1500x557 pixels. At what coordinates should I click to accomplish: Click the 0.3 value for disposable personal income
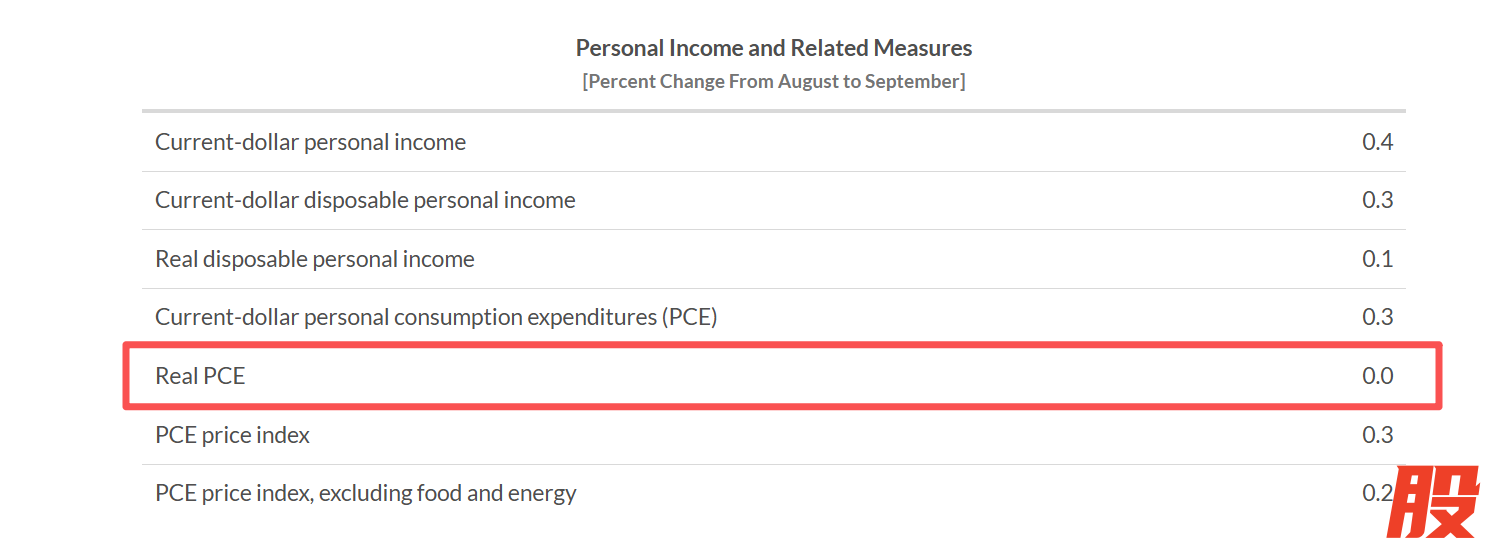[x=1377, y=200]
